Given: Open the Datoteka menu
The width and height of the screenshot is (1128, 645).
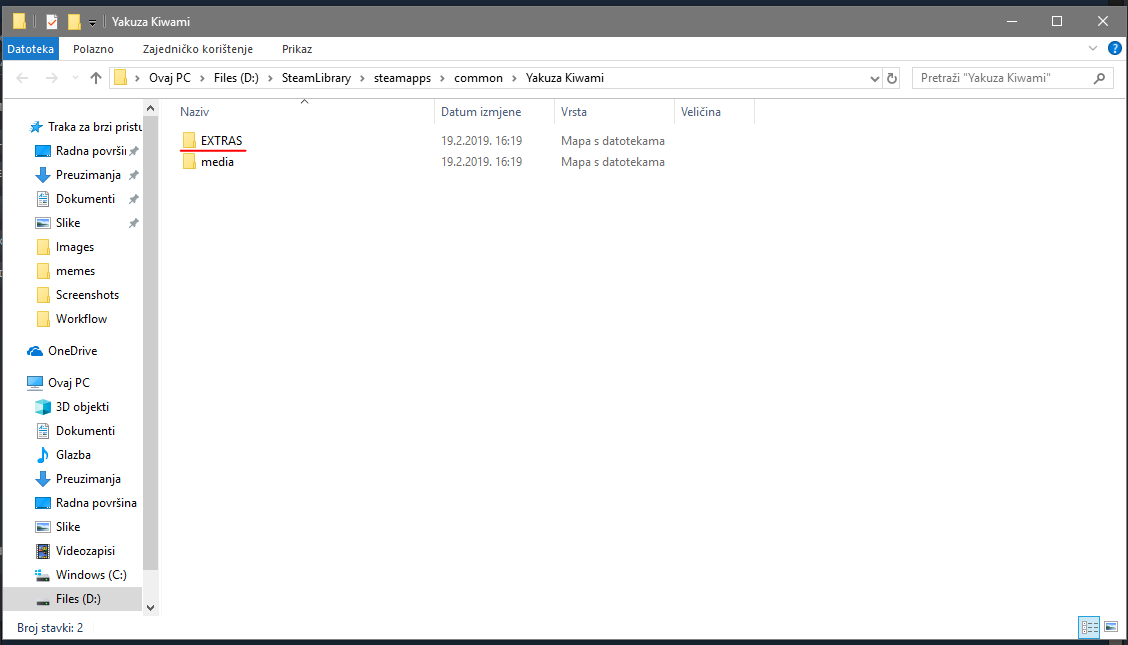Looking at the screenshot, I should 30,49.
